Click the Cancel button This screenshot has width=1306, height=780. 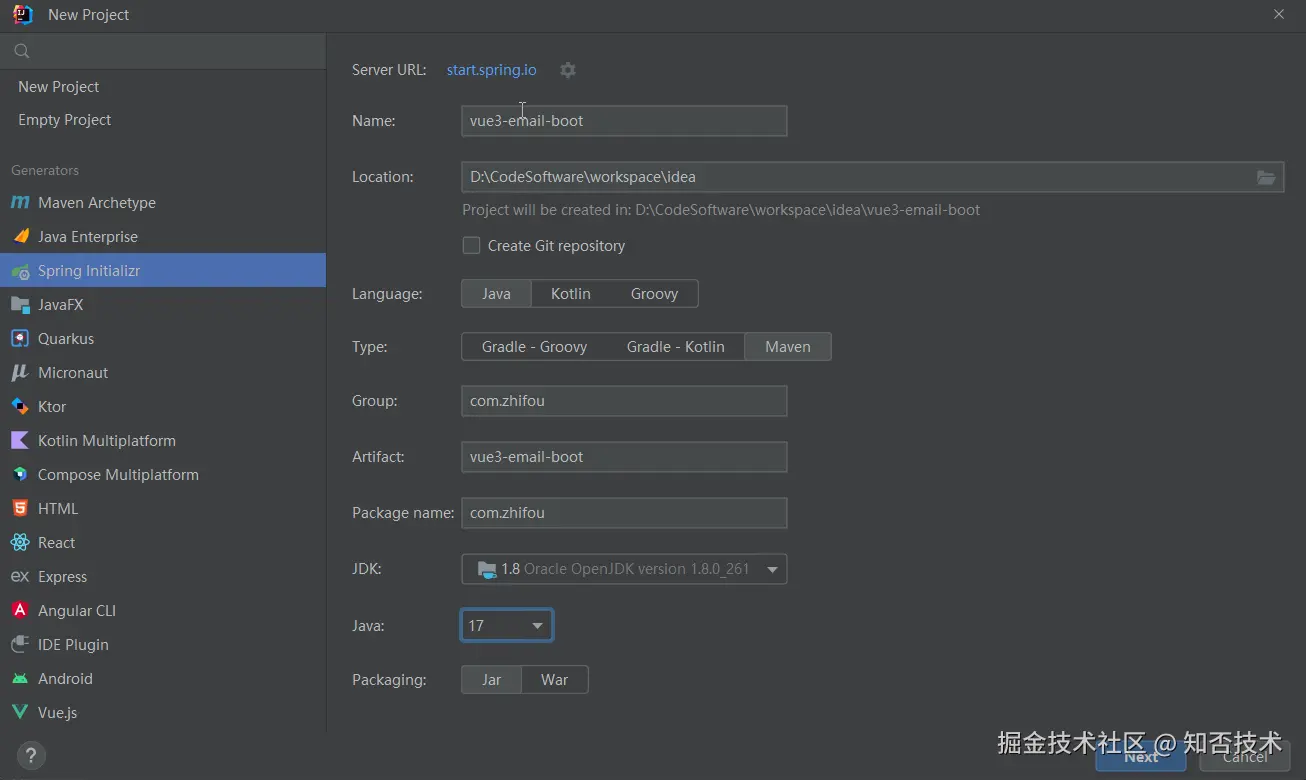coord(1245,757)
